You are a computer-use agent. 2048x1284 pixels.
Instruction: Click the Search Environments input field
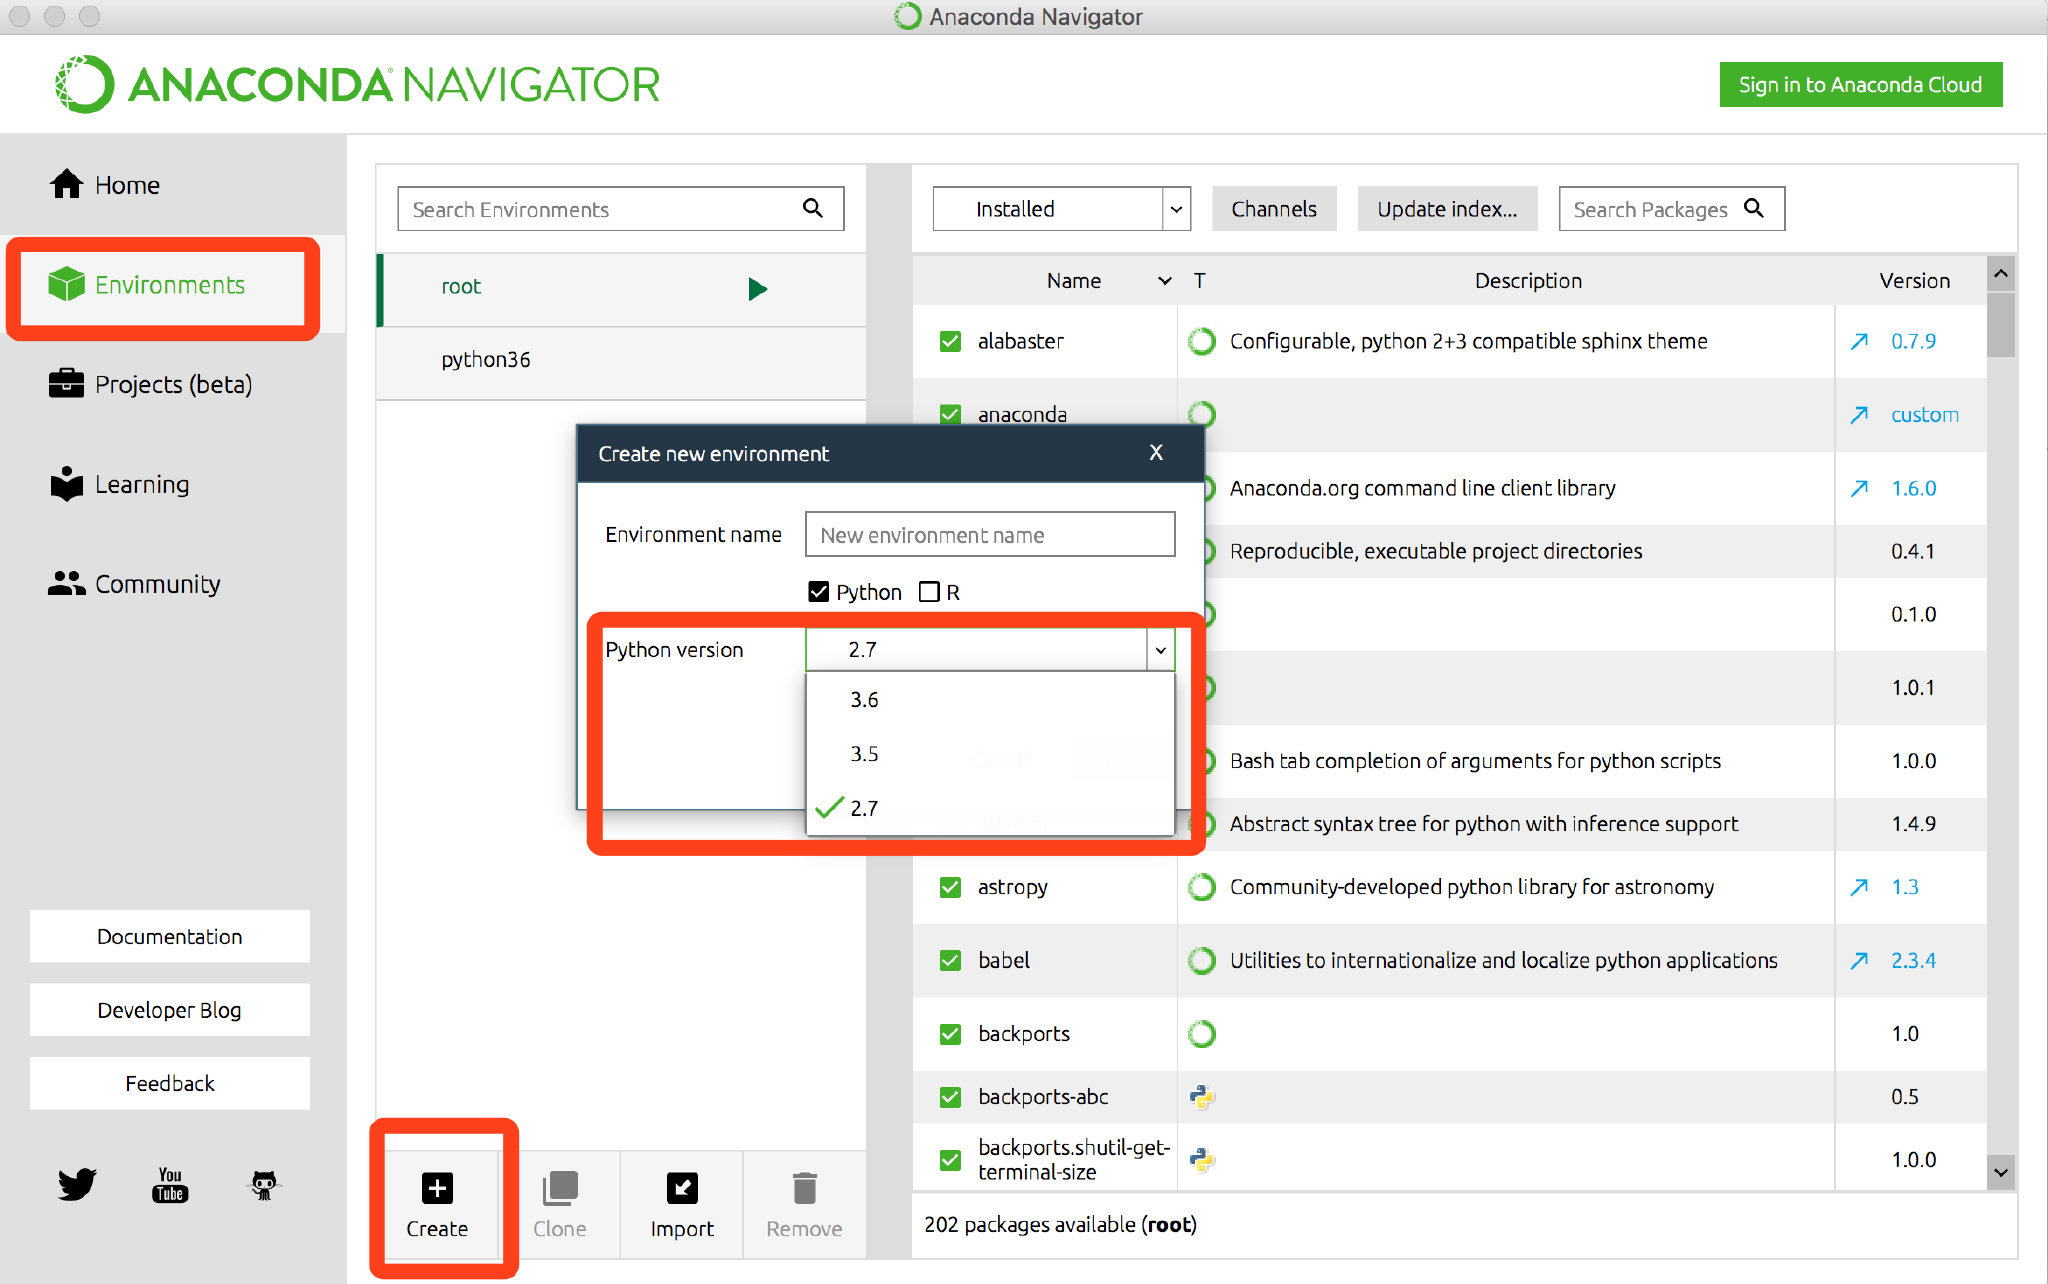click(x=620, y=209)
